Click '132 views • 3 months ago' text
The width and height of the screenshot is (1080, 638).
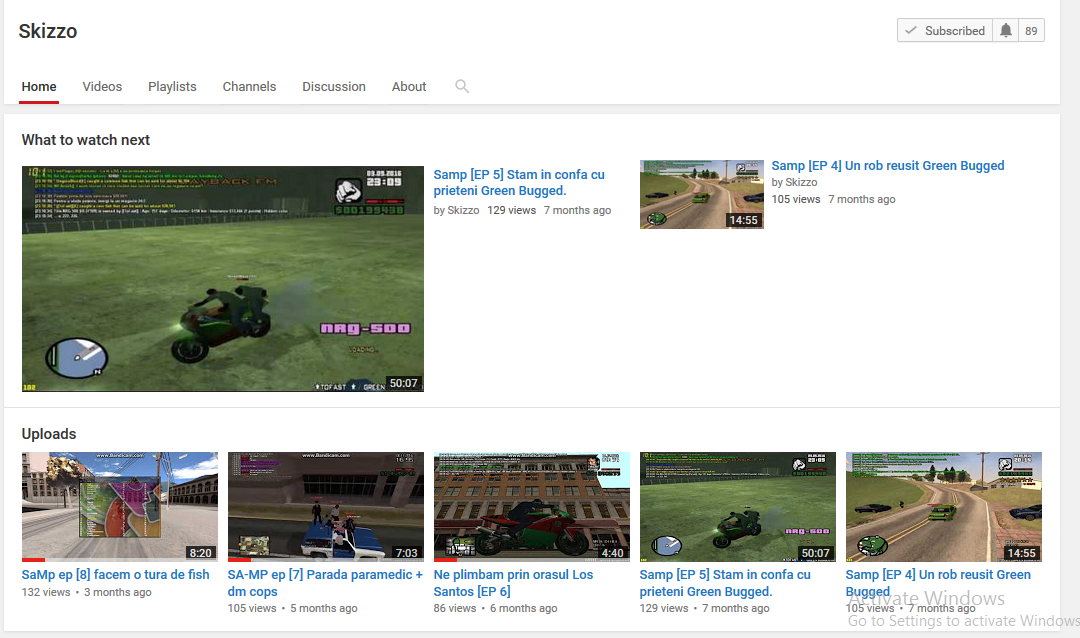(x=86, y=592)
